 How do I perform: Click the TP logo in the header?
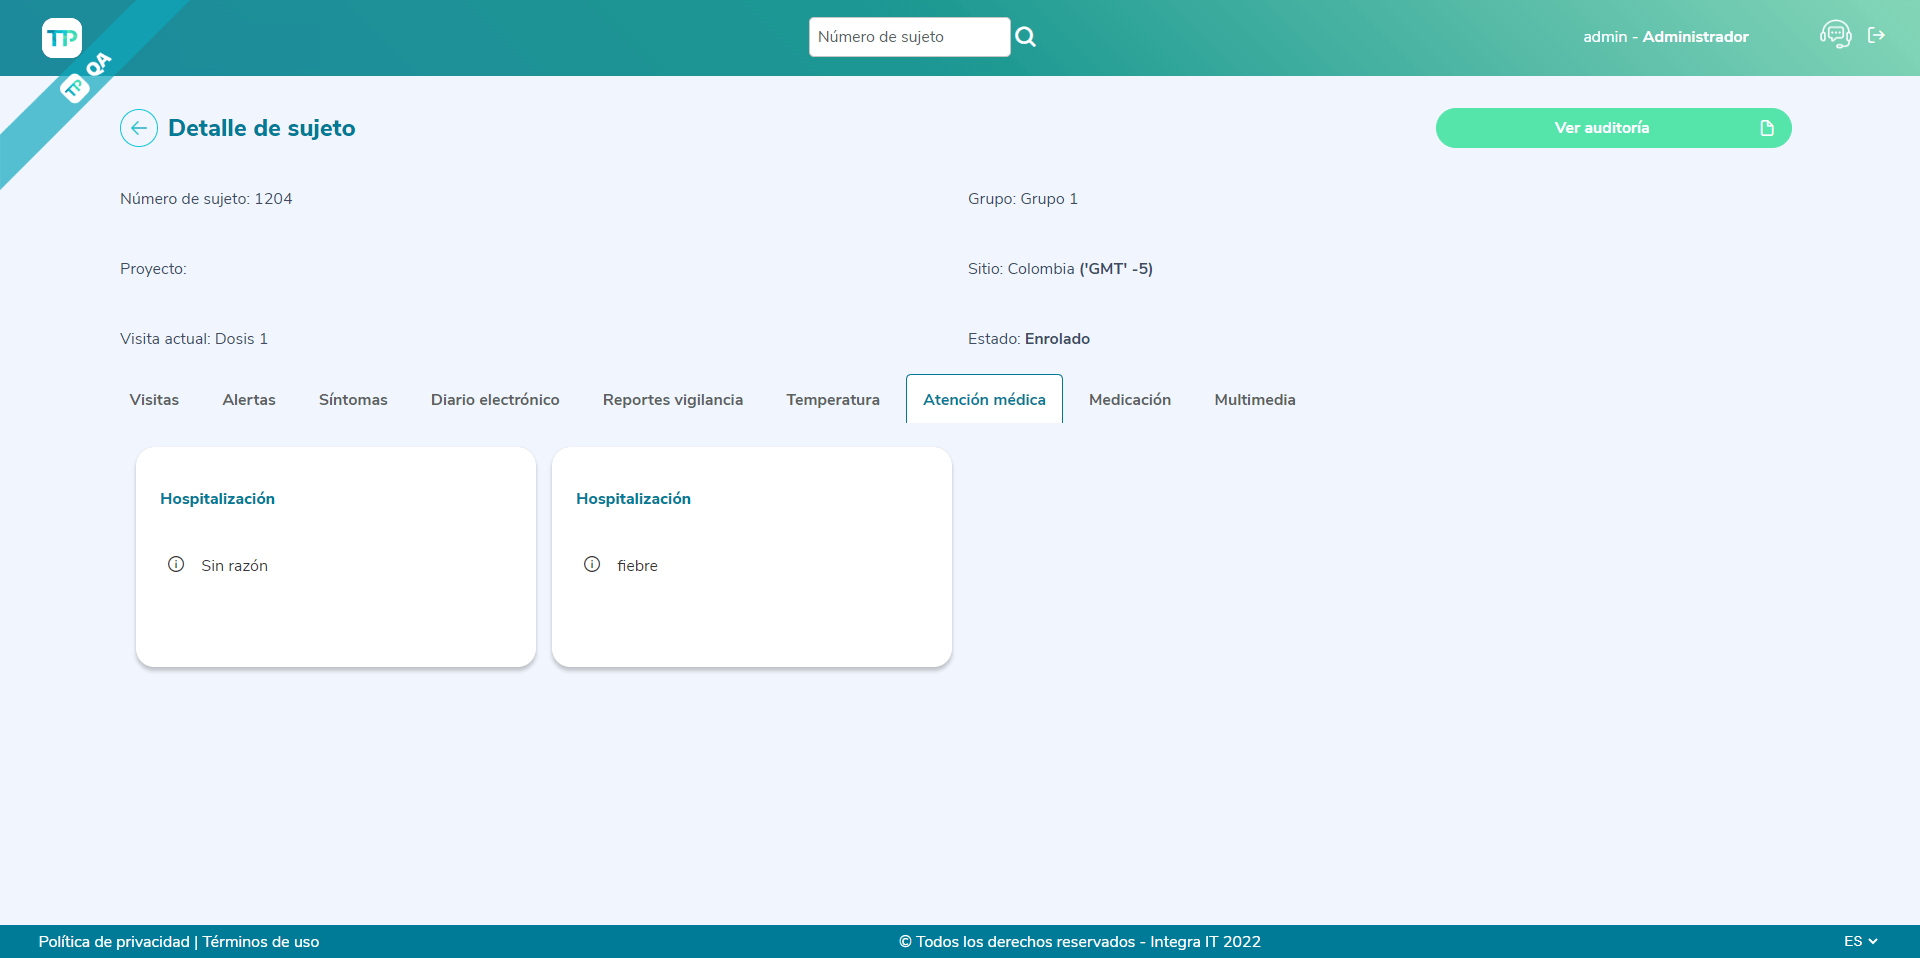tap(62, 38)
